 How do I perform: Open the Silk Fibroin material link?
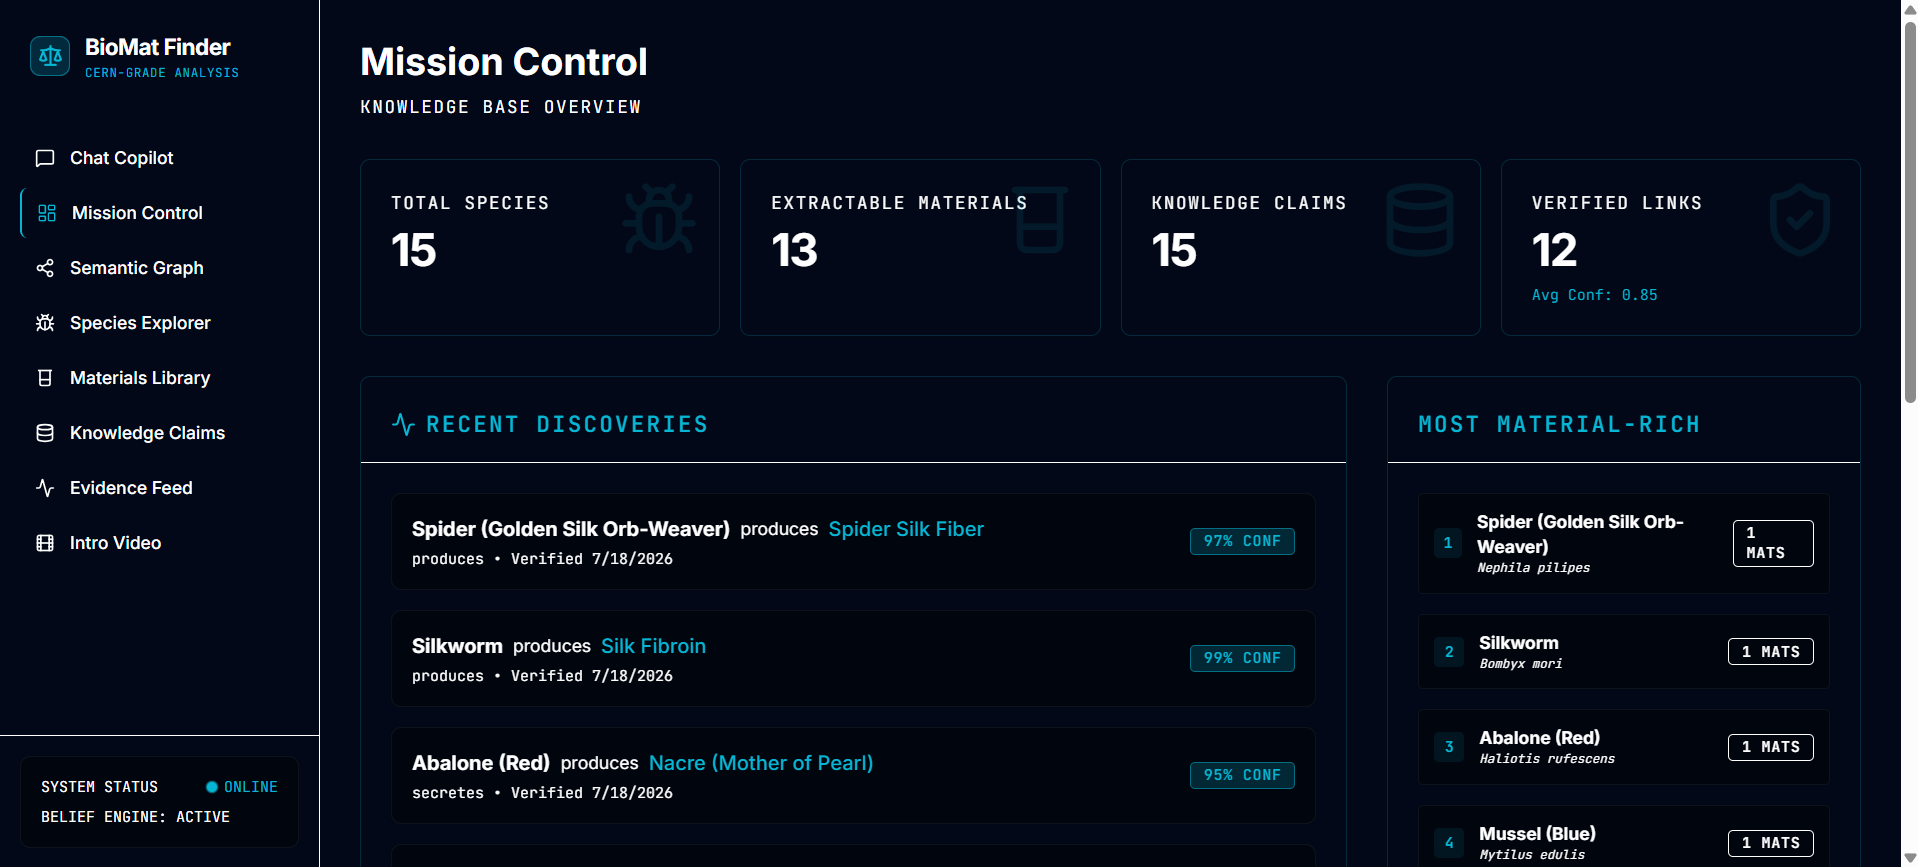click(653, 646)
